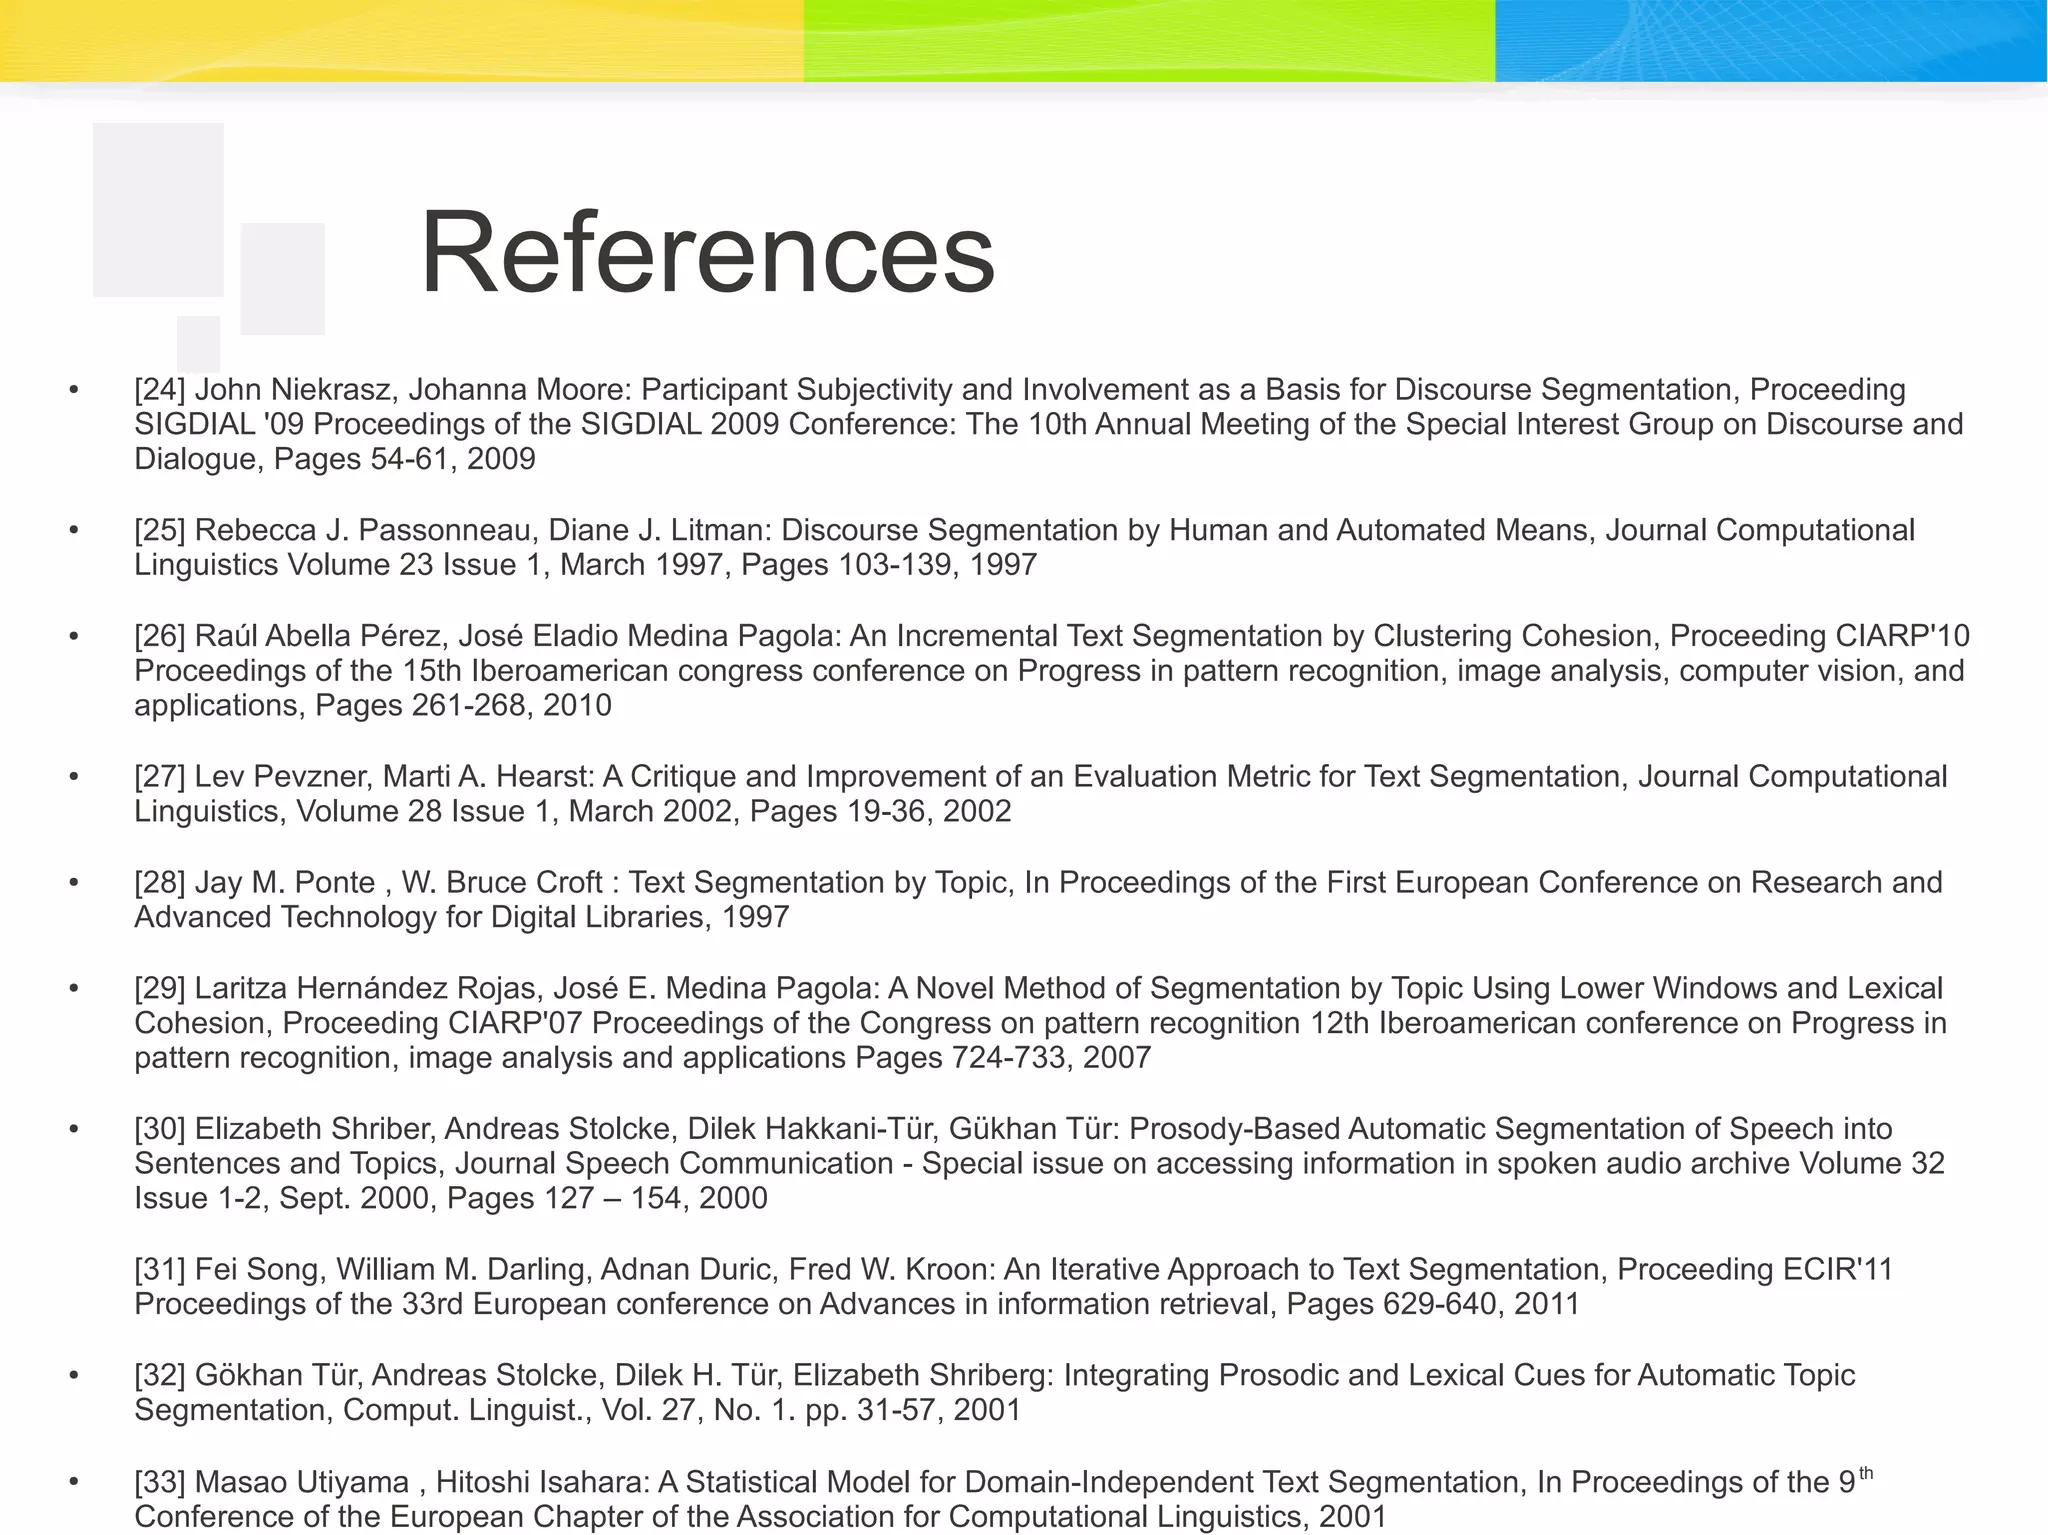Click "Issue 1-2, Sept. 2000" line
The image size is (2048, 1535).
click(451, 1198)
